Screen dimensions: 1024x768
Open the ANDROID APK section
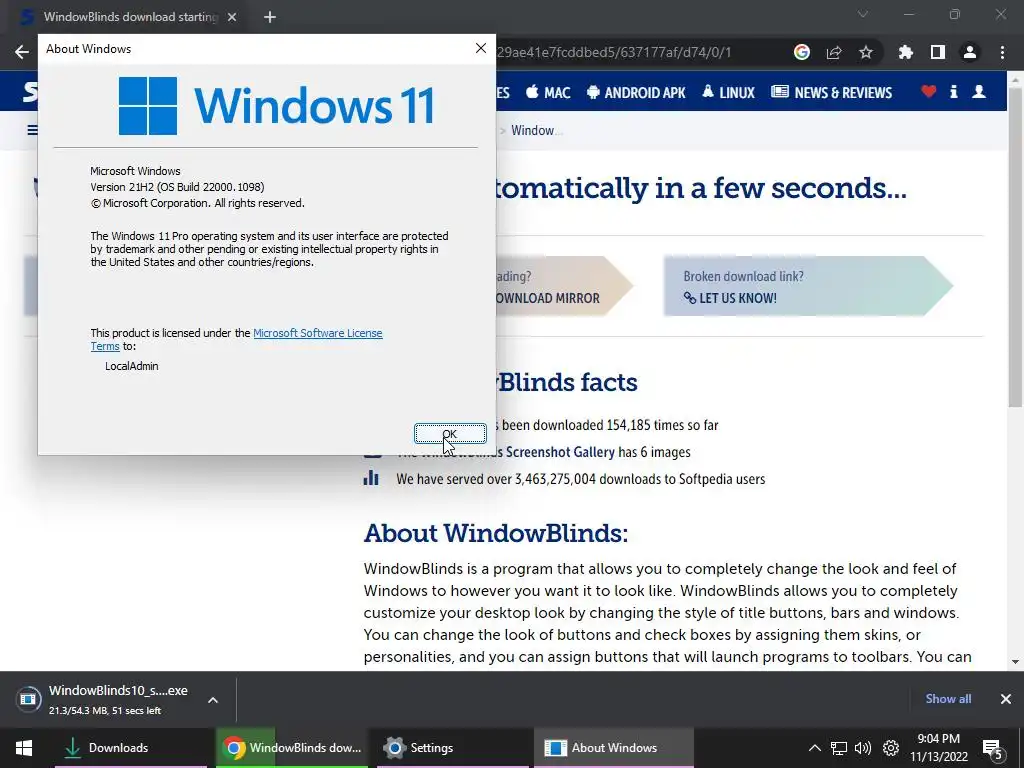pos(636,93)
